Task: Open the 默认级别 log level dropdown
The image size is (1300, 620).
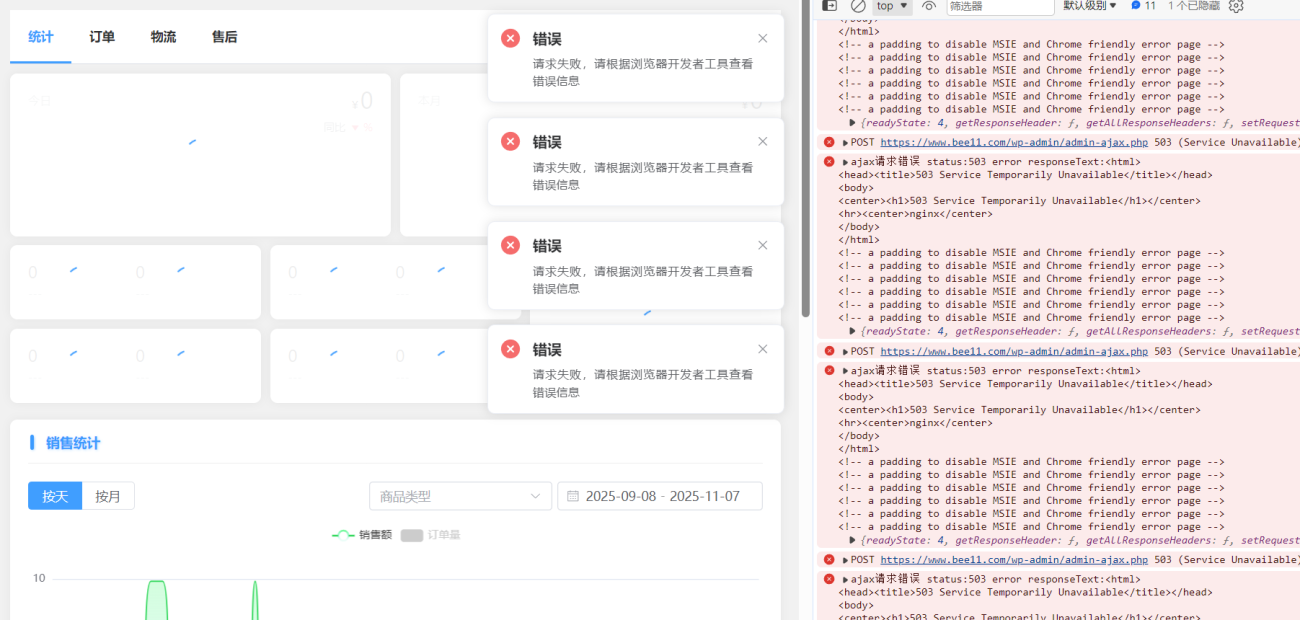Action: click(1089, 7)
